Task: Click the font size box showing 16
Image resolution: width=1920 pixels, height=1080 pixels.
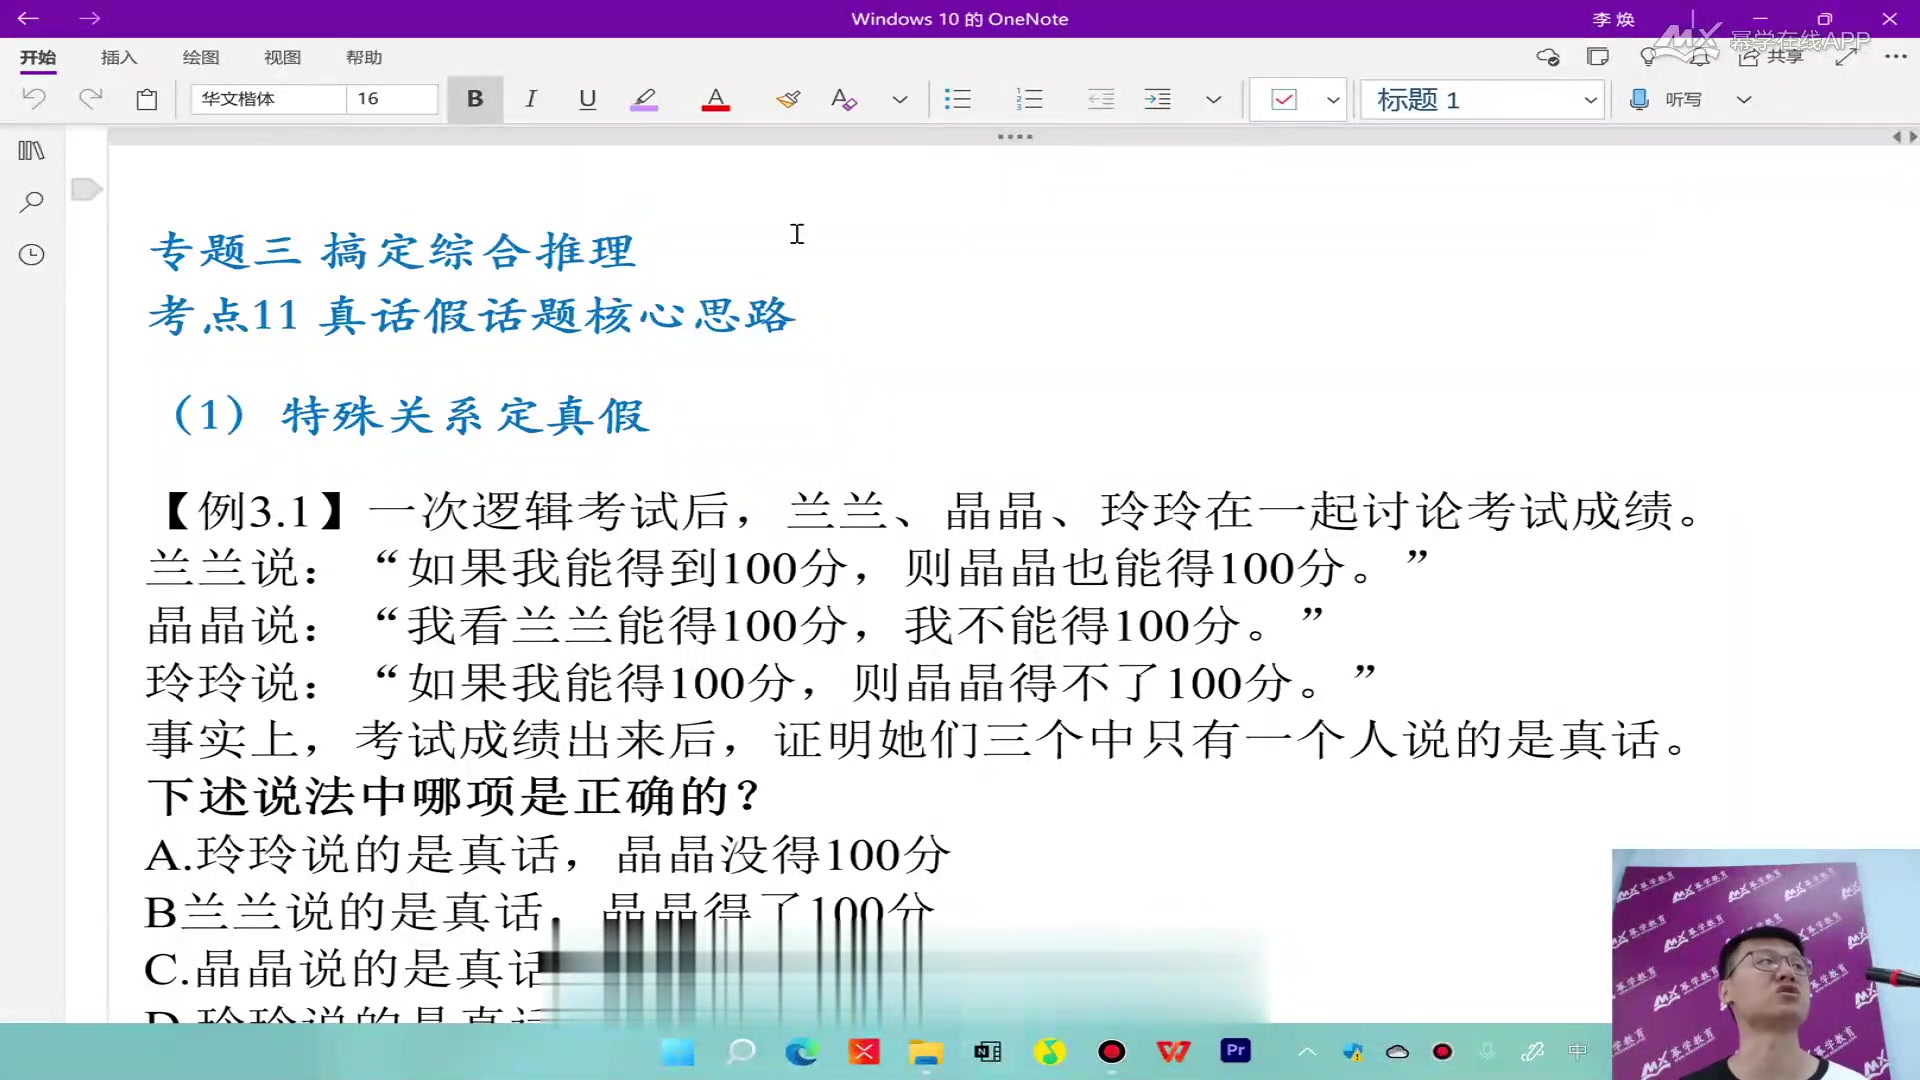Action: tap(392, 98)
